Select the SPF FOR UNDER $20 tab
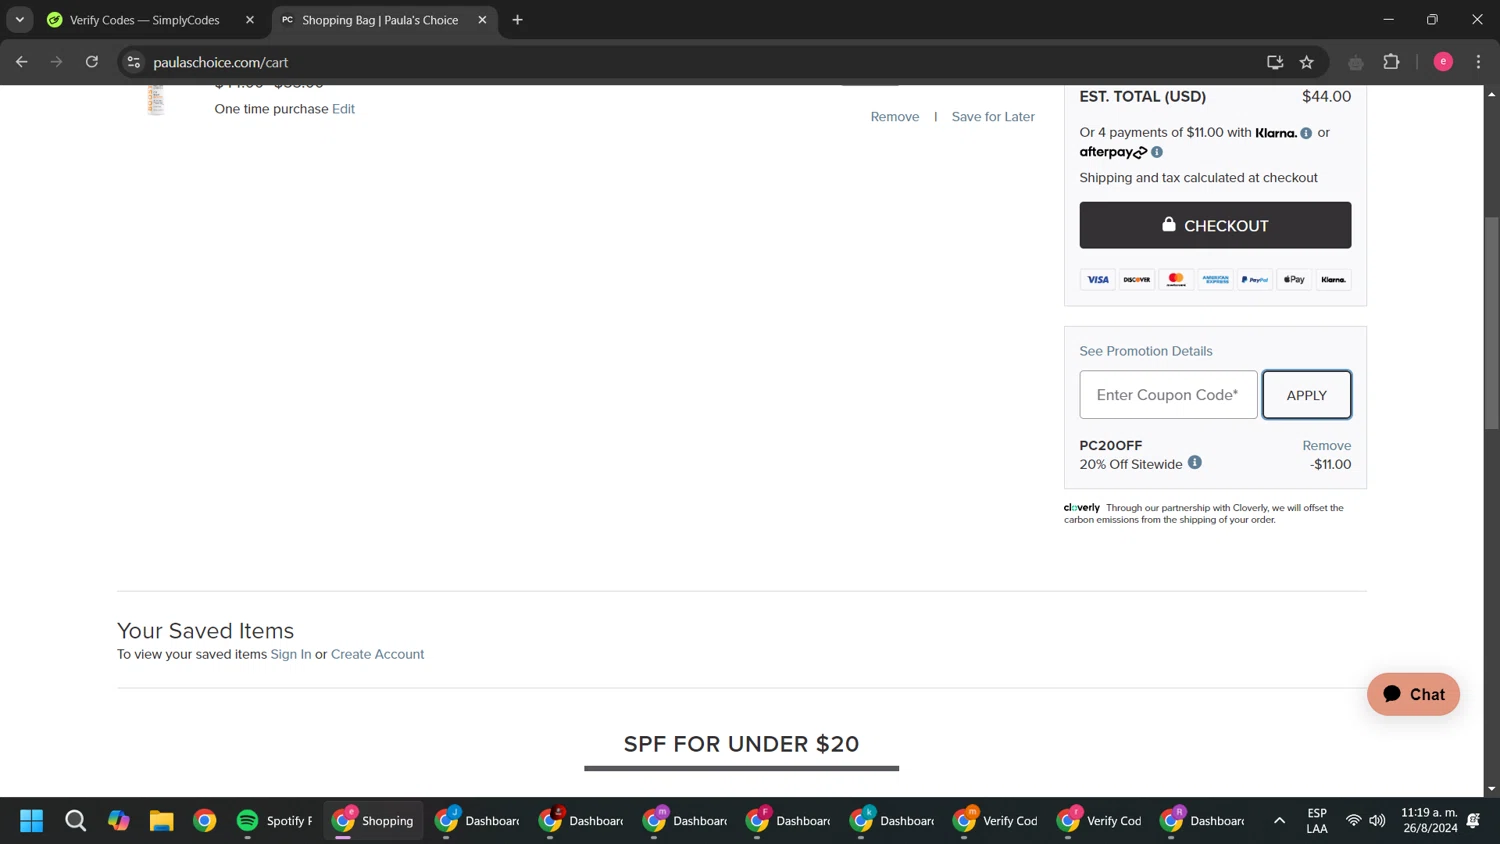Screen dimensions: 1500x844 click(741, 745)
